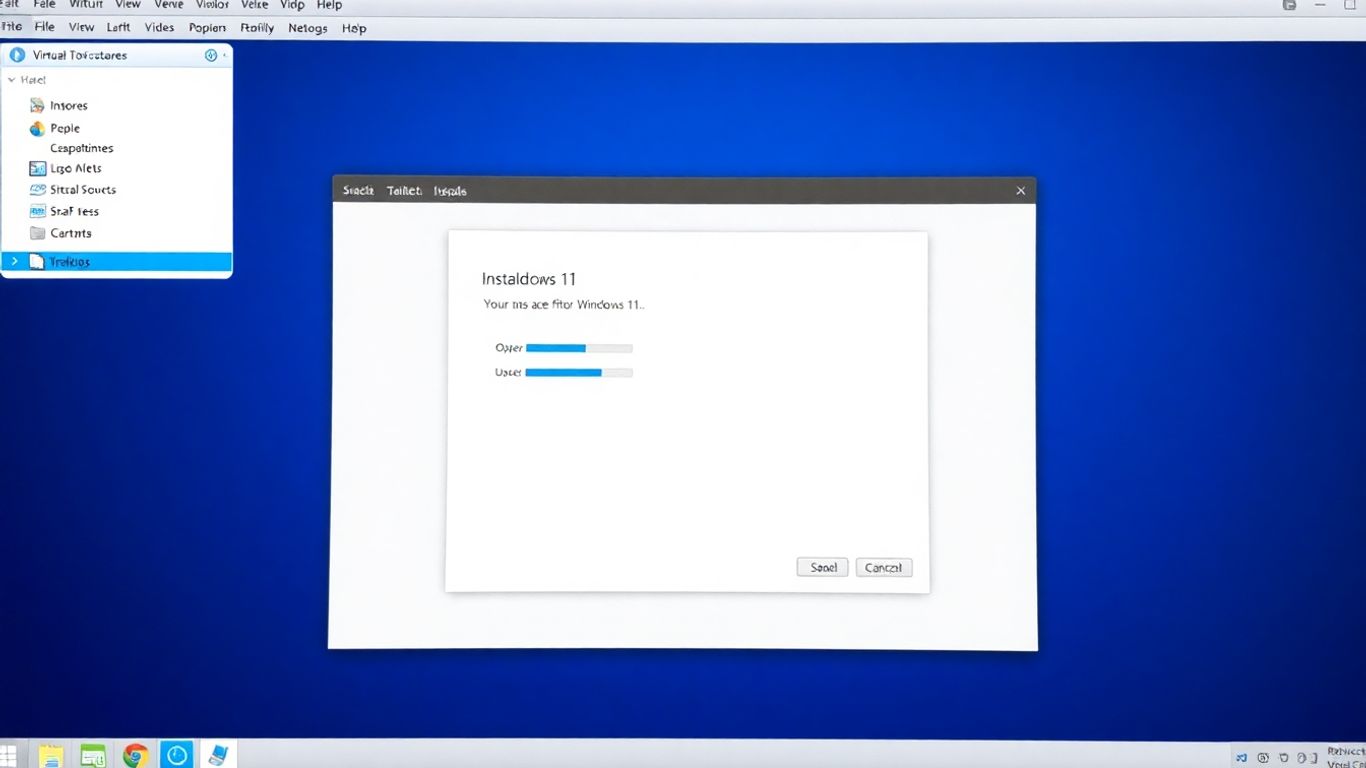
Task: Click the Sanel button
Action: click(823, 567)
